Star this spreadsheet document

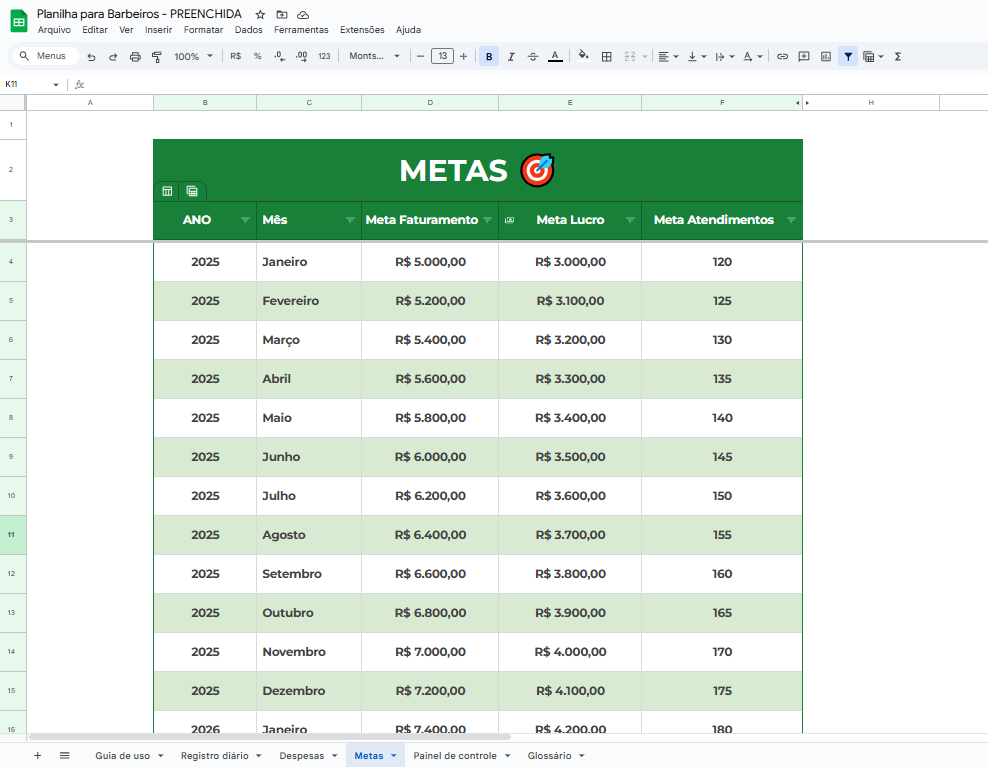coord(260,15)
